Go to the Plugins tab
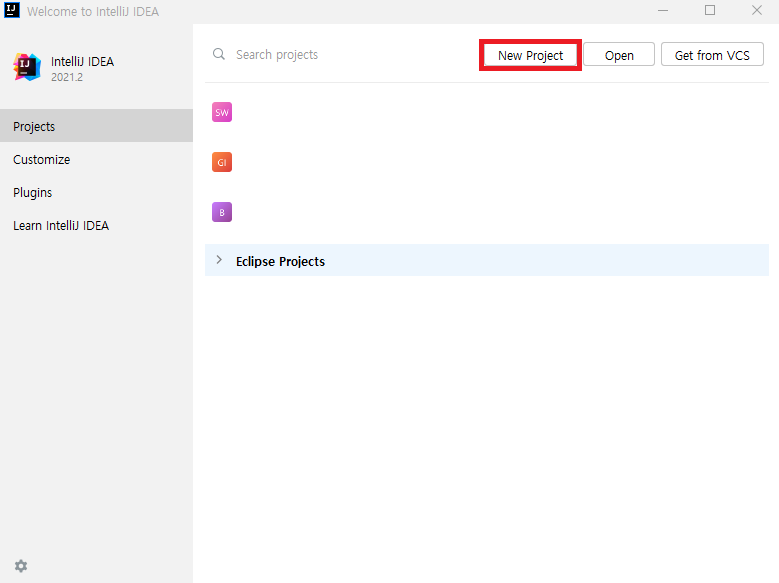Image resolution: width=779 pixels, height=583 pixels. coord(96,192)
